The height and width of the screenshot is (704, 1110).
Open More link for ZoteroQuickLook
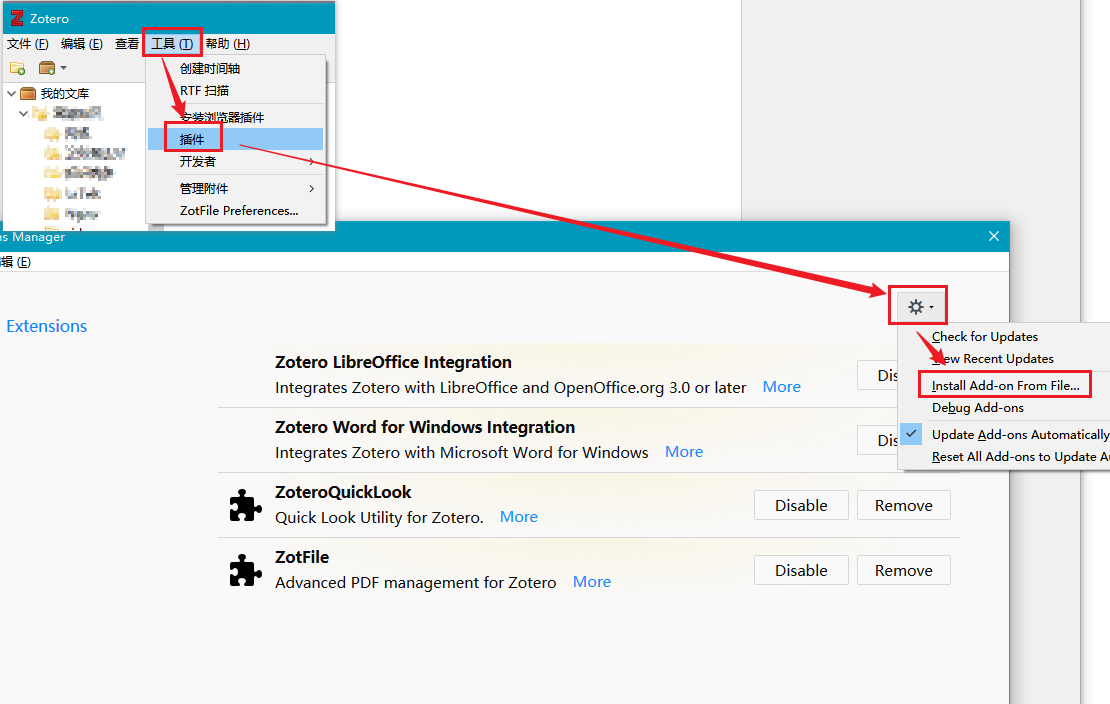519,517
